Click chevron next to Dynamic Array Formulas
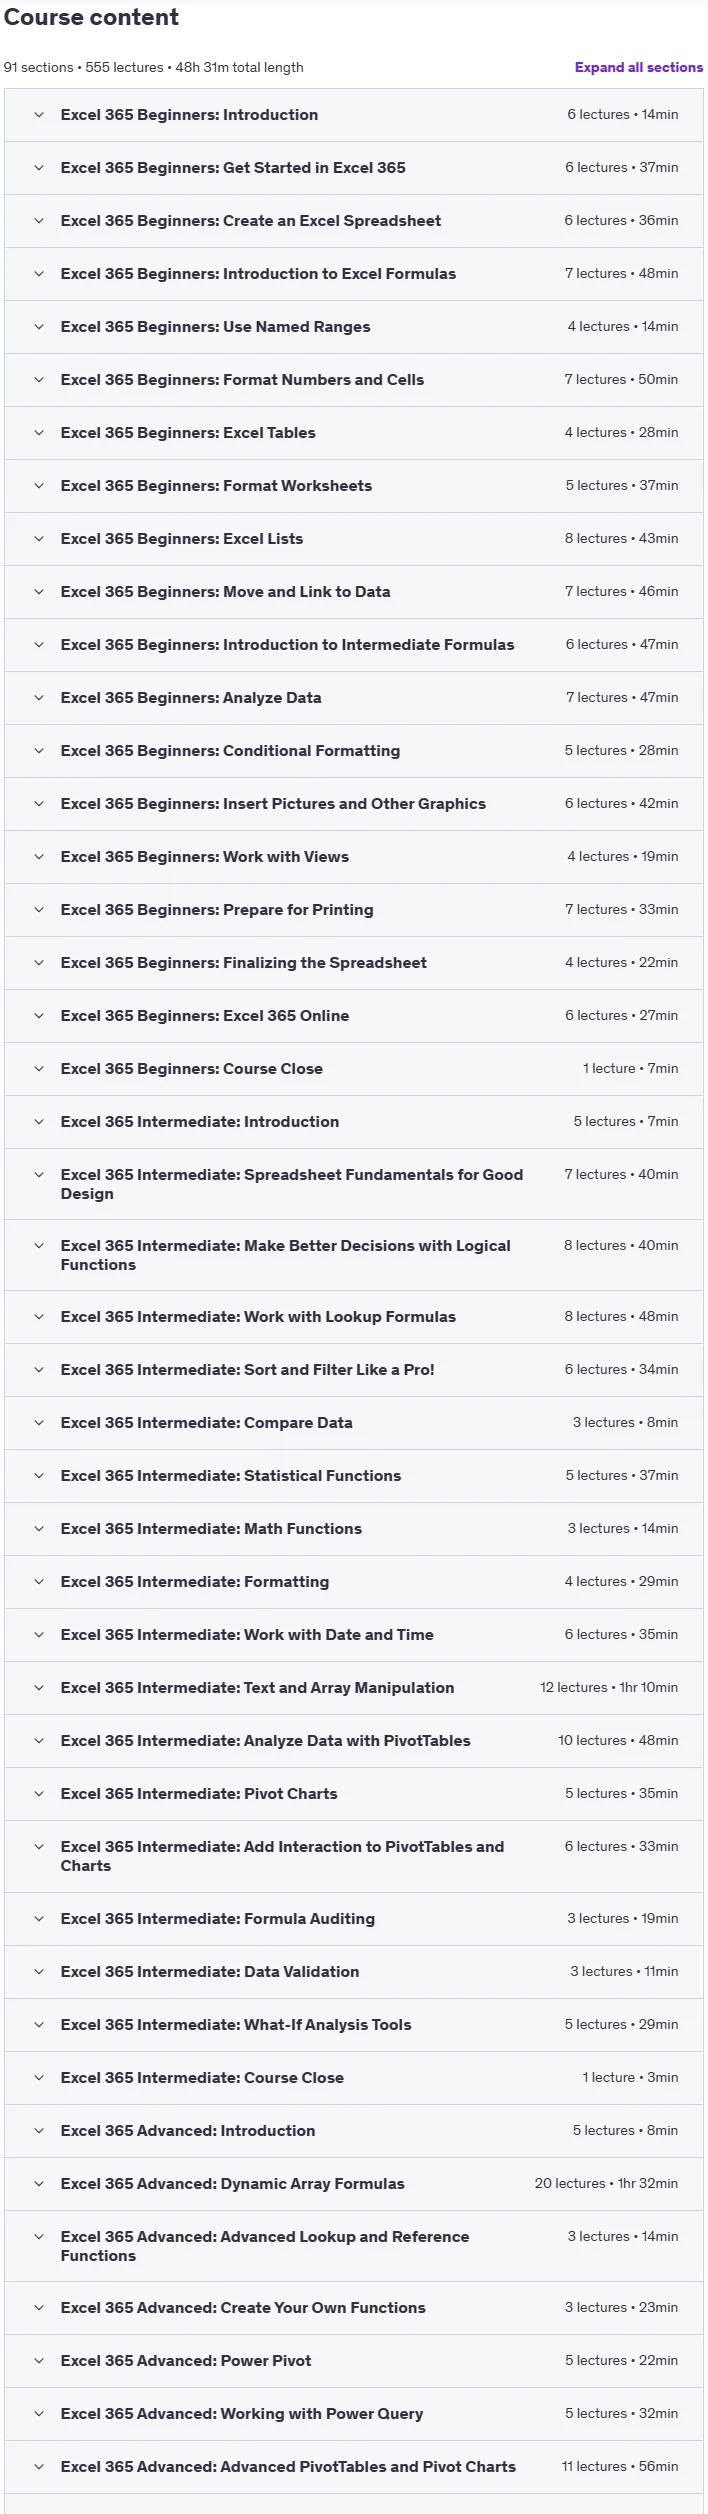 (x=39, y=2184)
